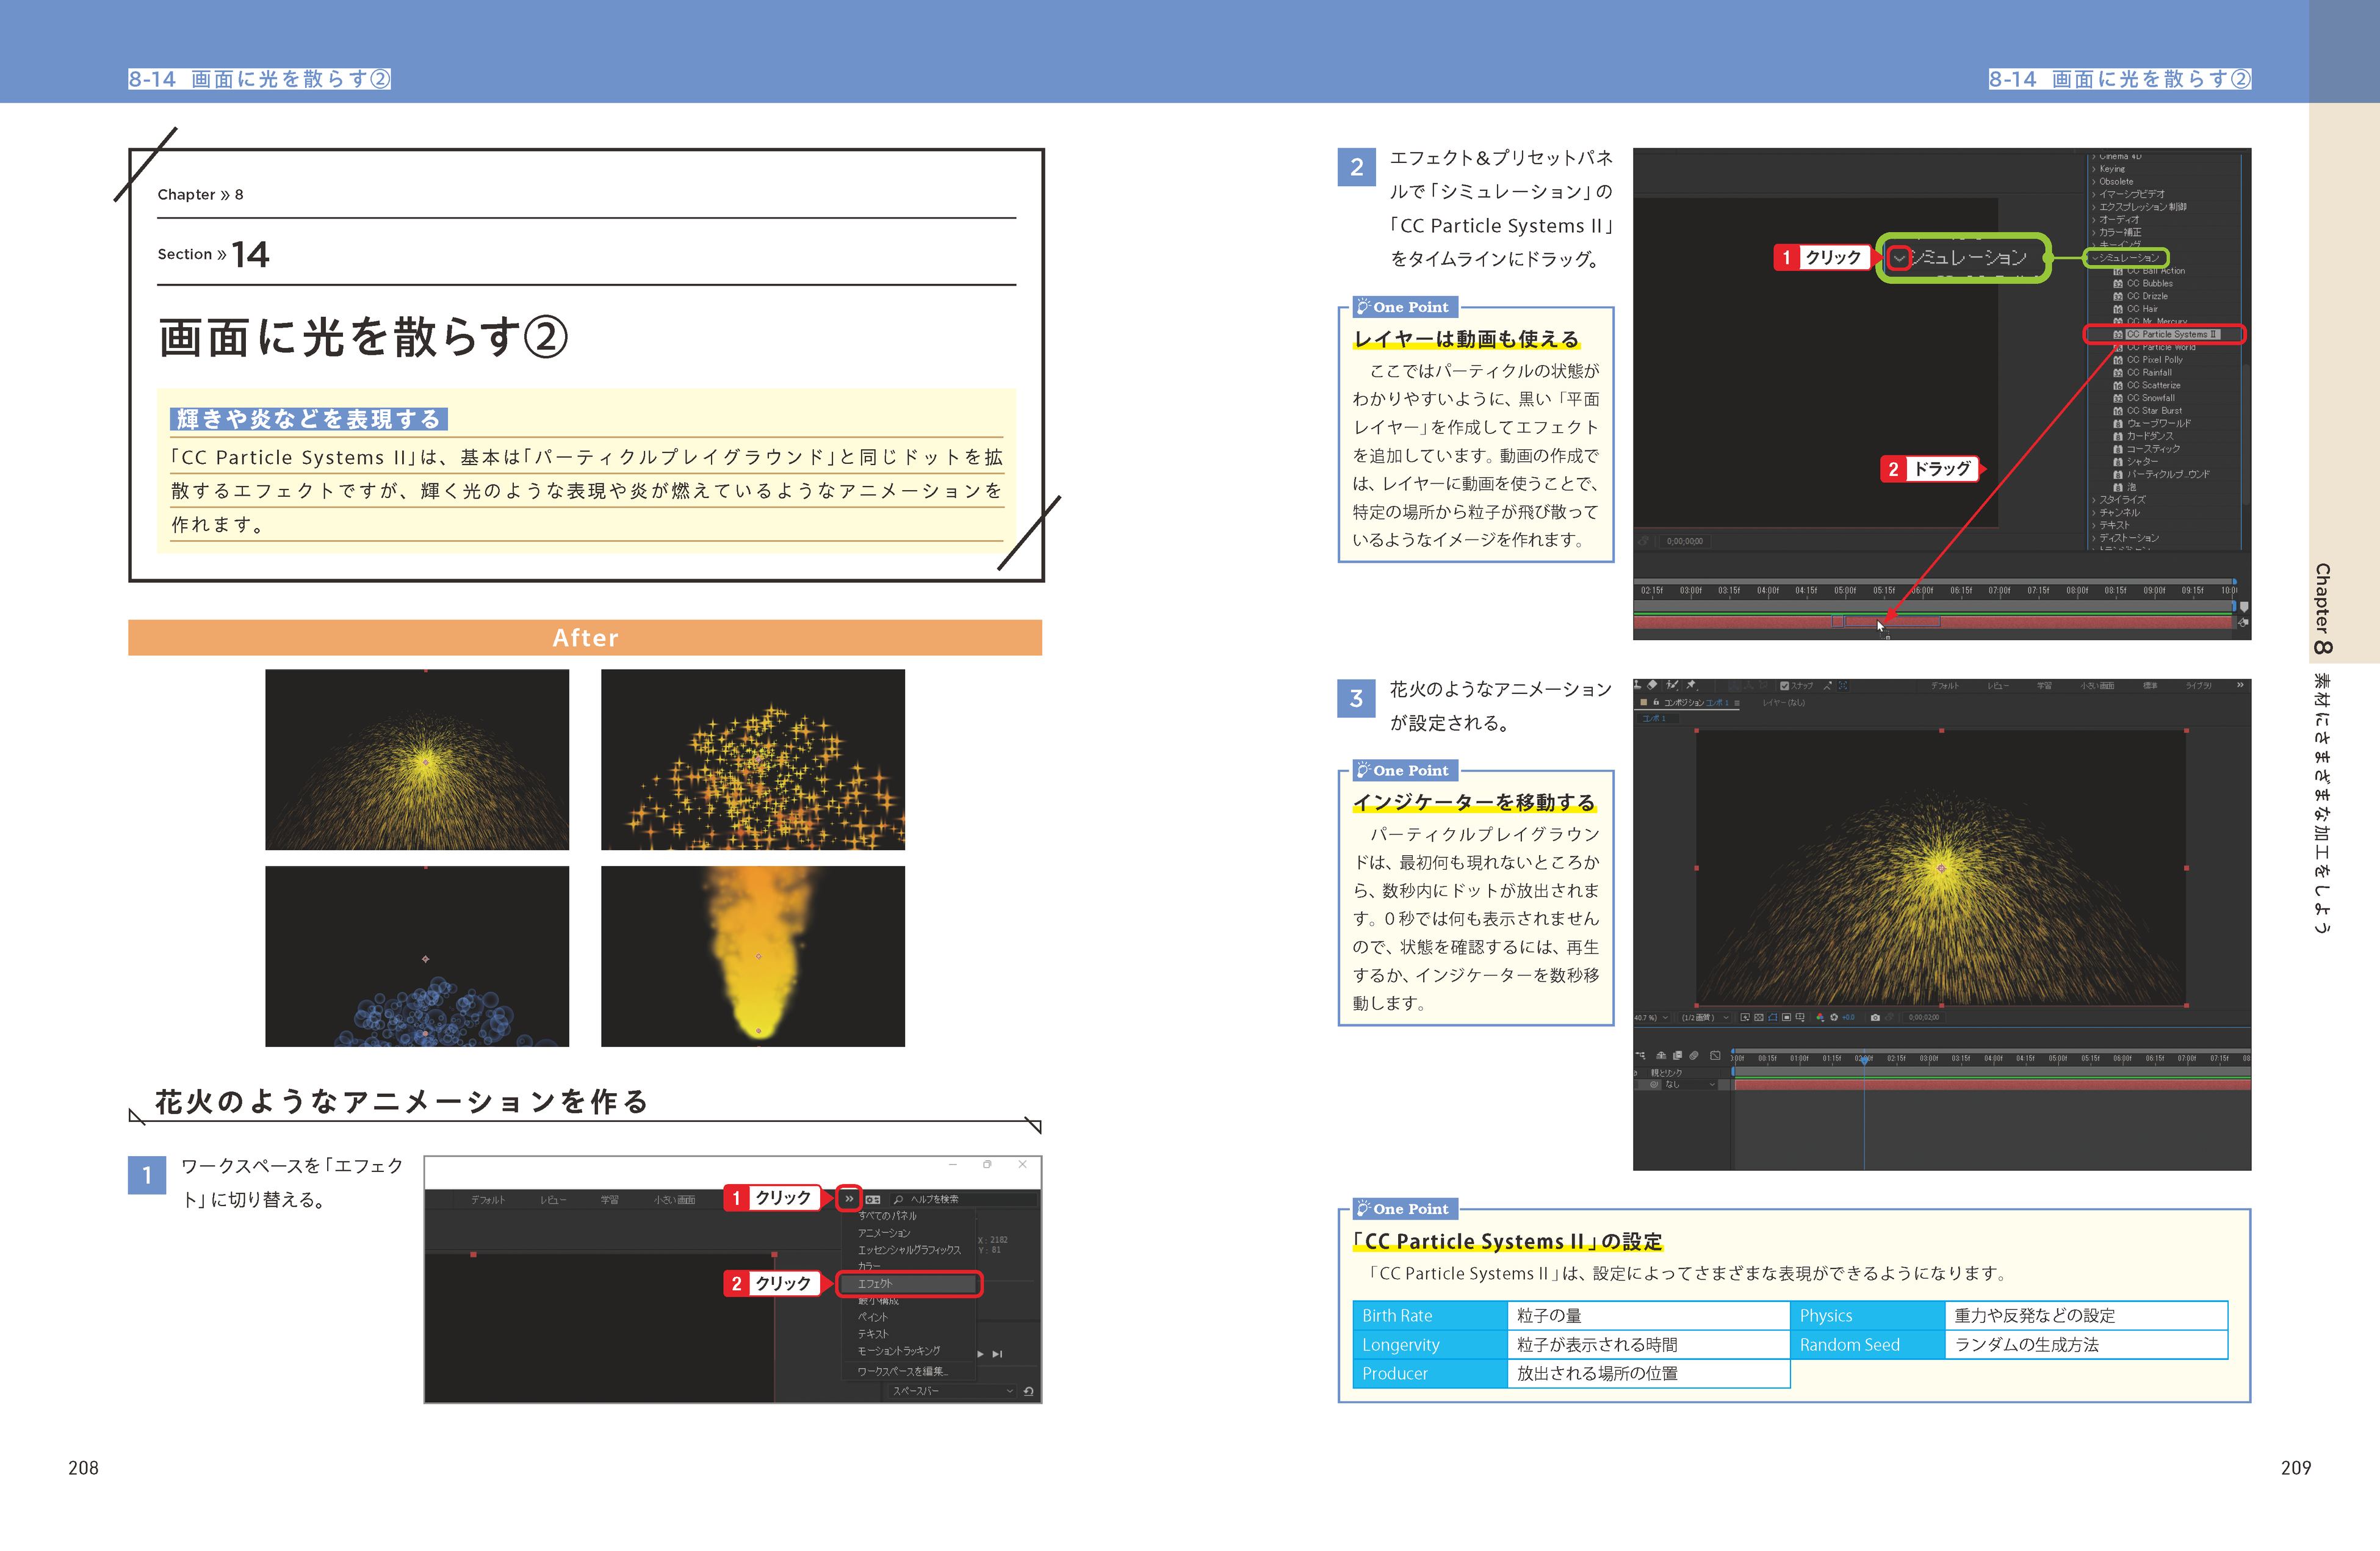Switch to the 標準 workspace tab
The width and height of the screenshot is (2380, 1551).
click(2150, 686)
